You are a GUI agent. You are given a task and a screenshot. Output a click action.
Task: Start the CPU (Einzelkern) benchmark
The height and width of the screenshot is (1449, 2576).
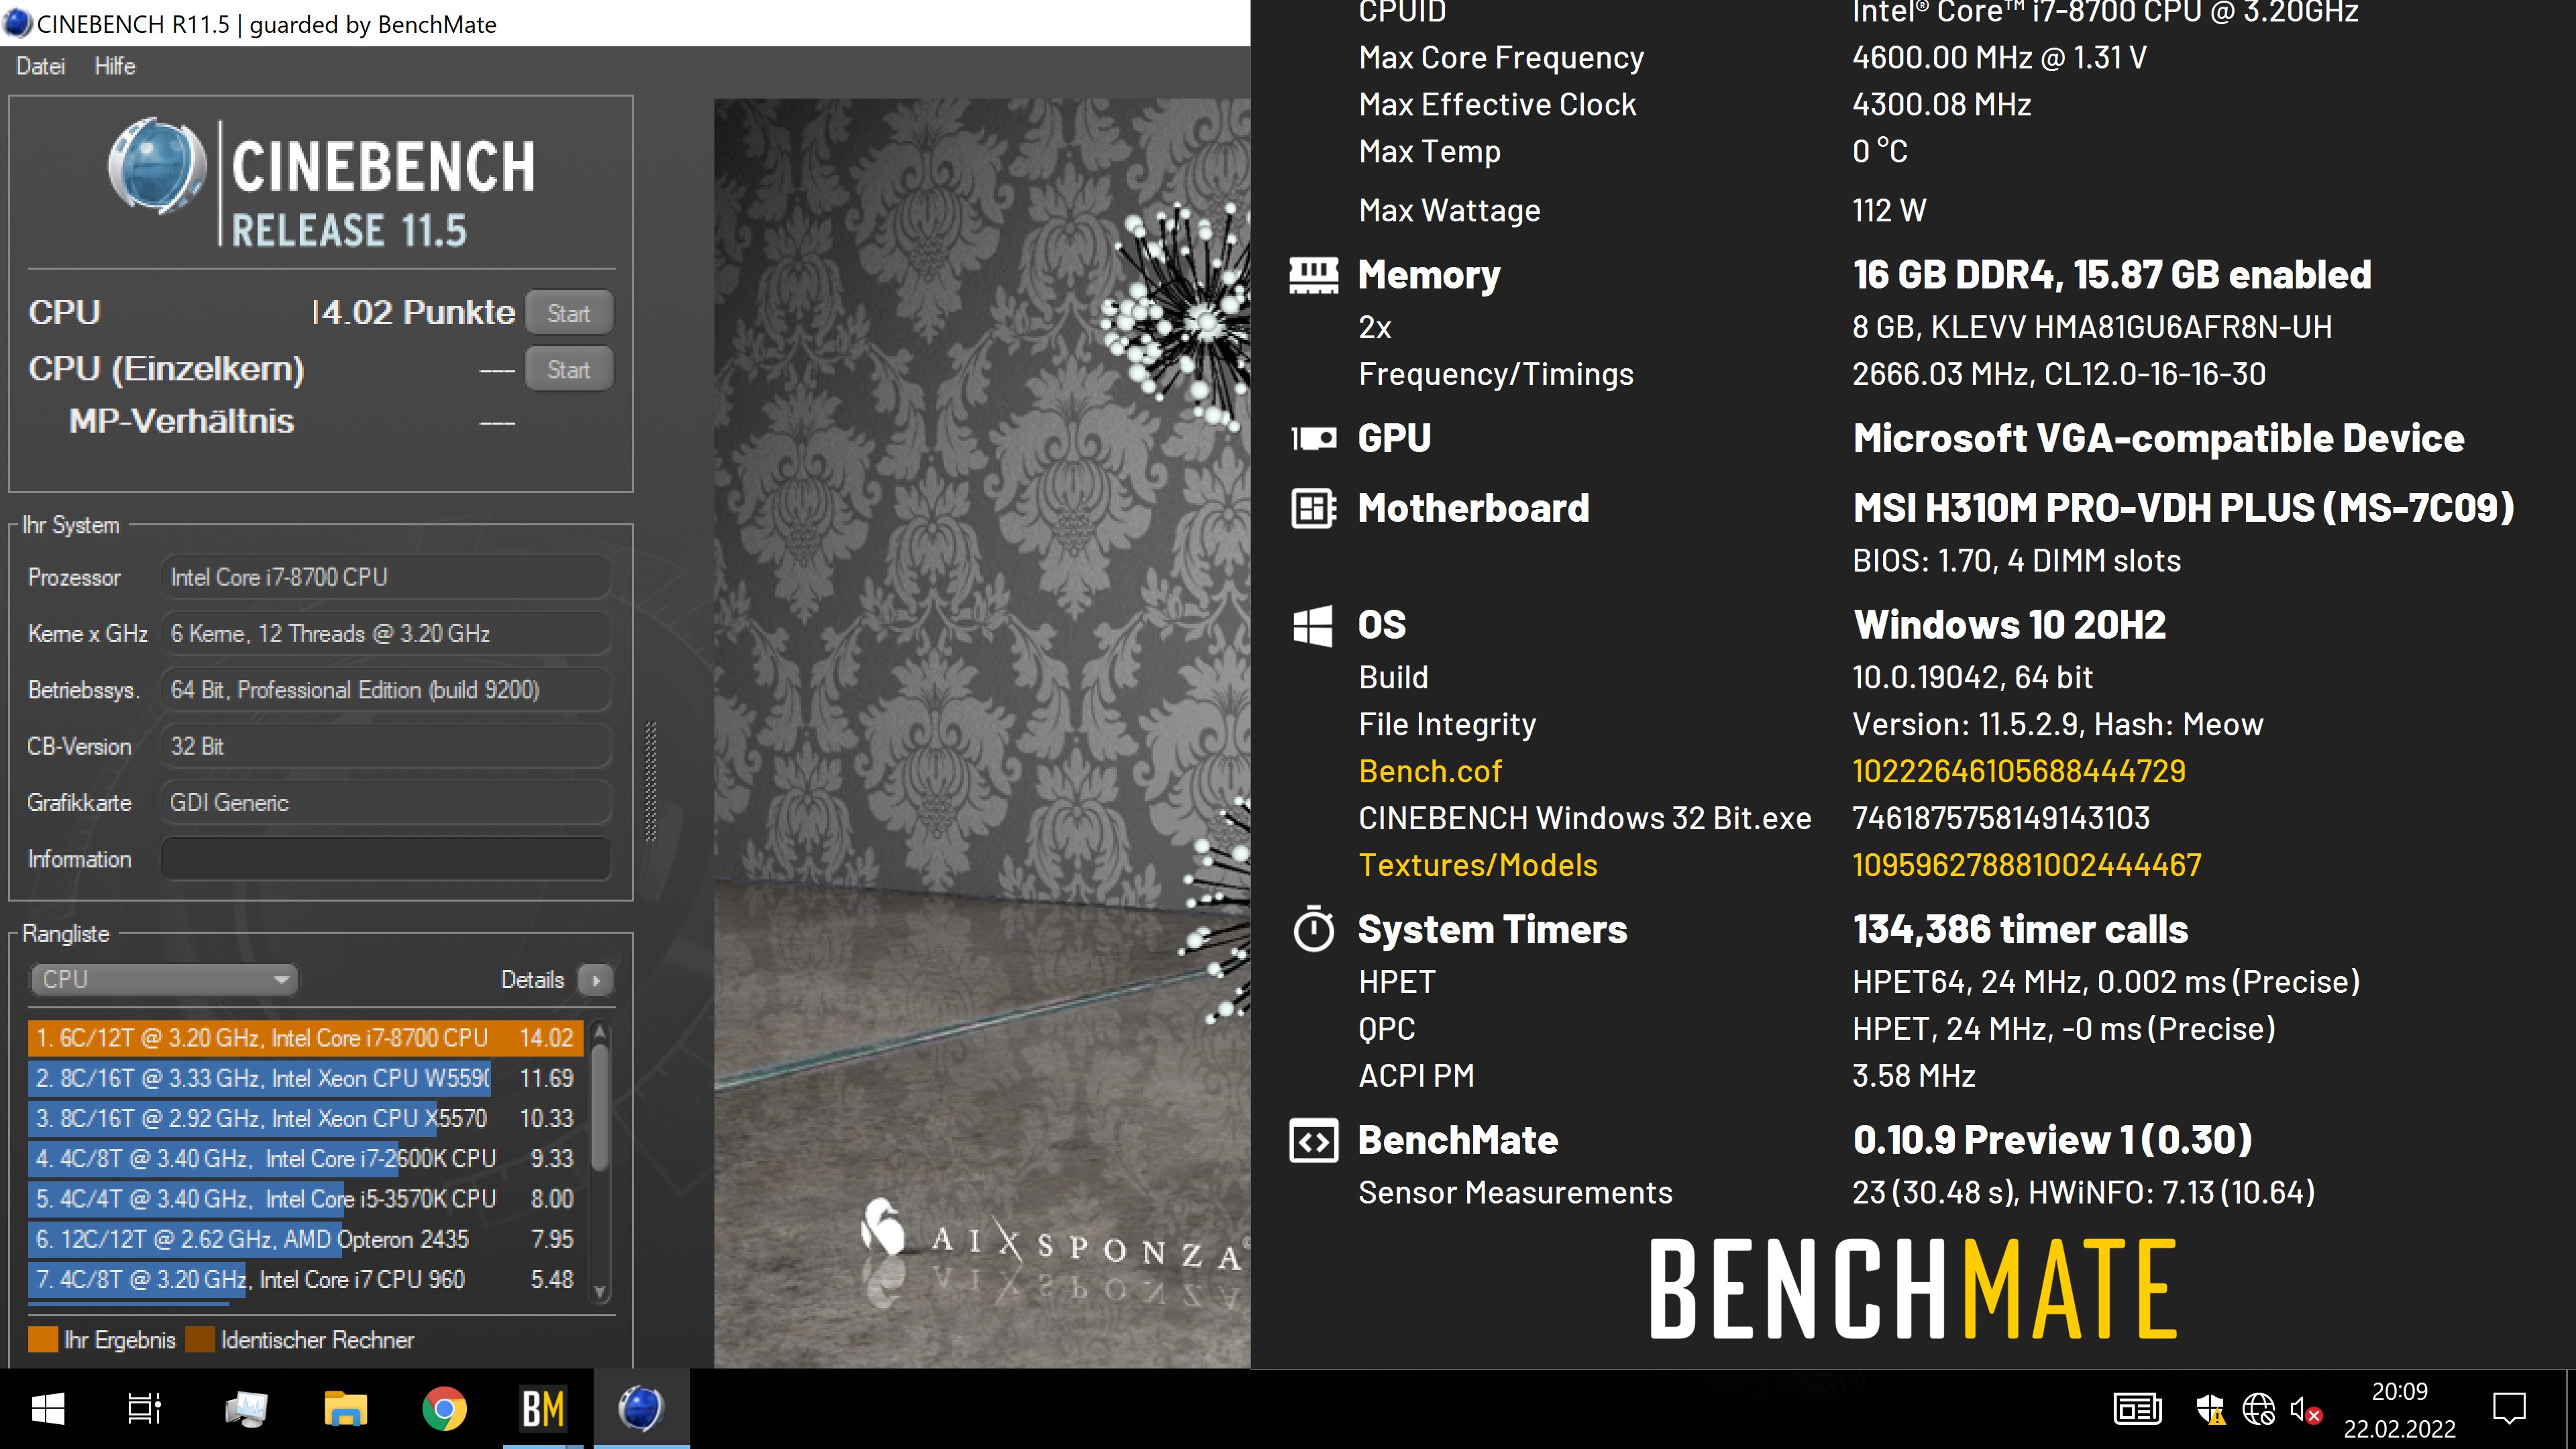568,369
